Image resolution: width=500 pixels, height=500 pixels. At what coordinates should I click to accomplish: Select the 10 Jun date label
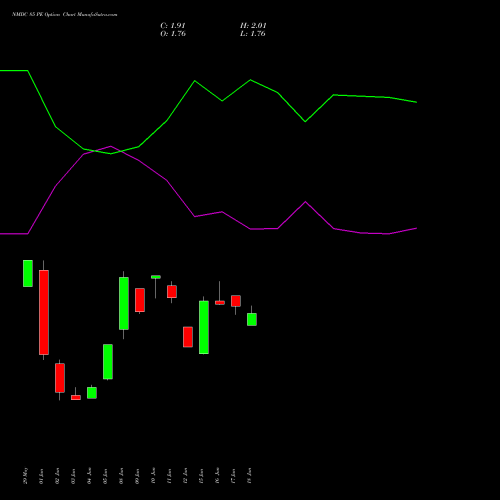tap(154, 476)
